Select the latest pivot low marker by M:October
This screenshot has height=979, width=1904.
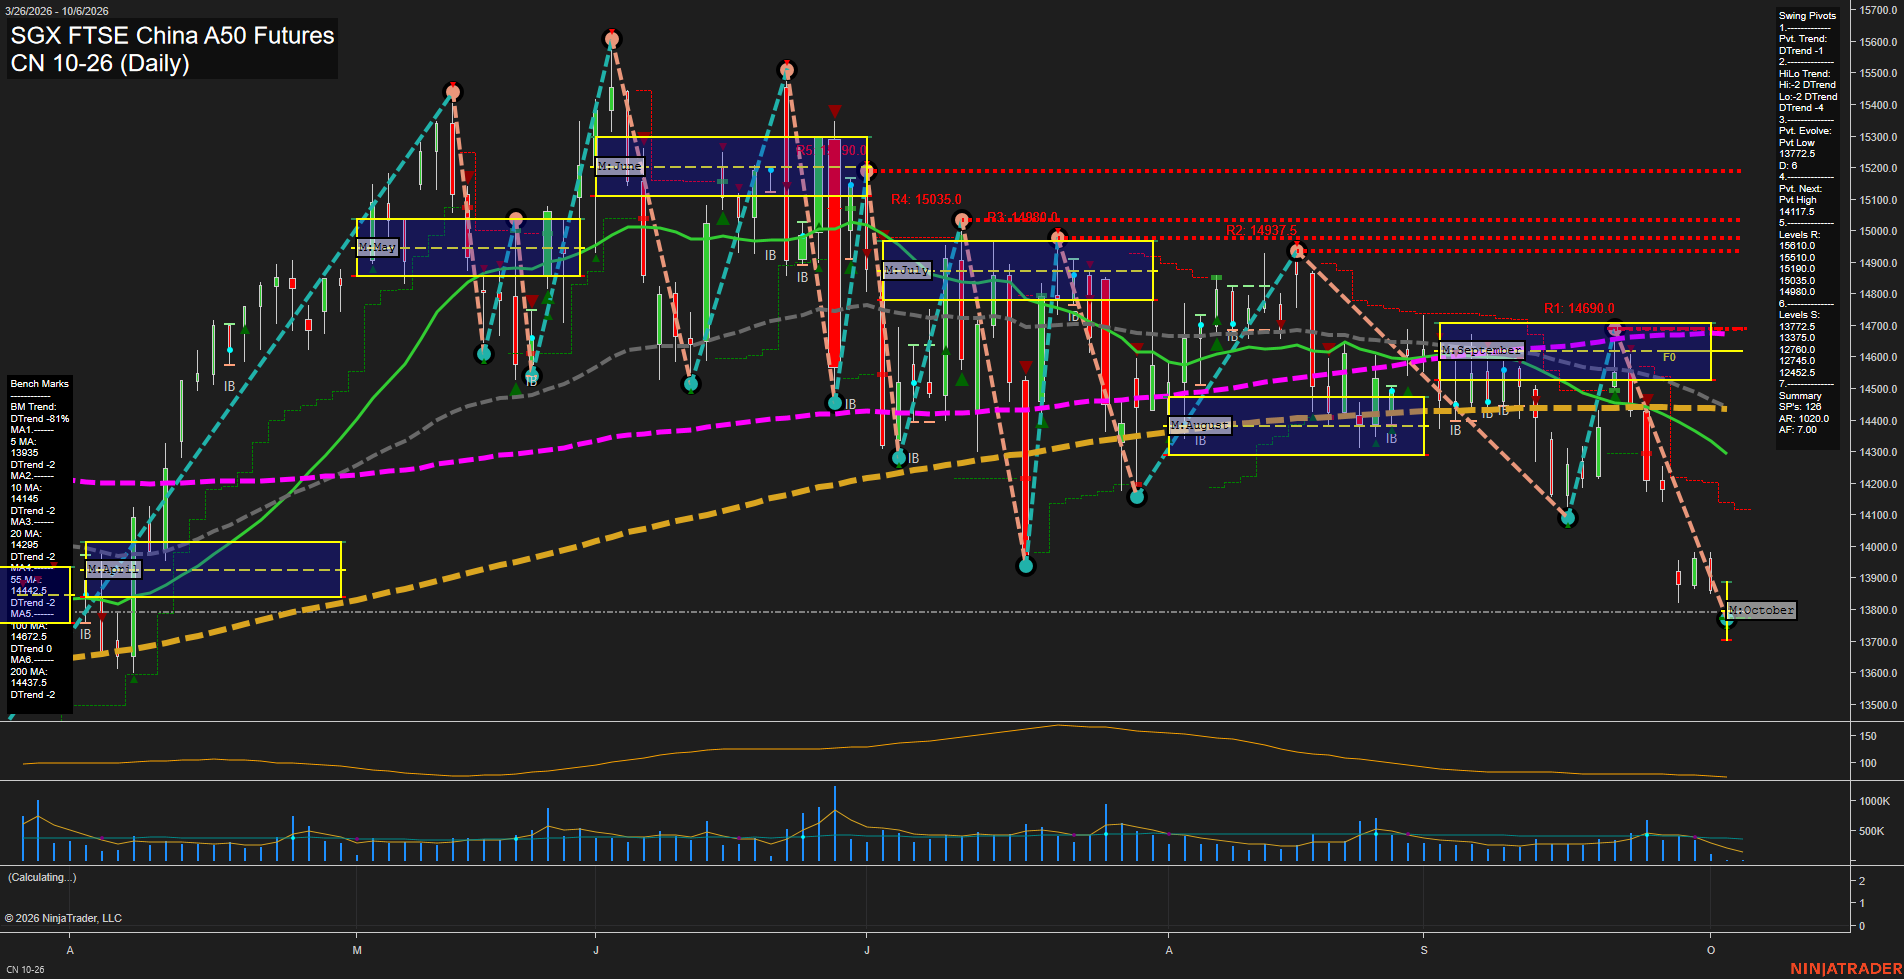[x=1726, y=621]
